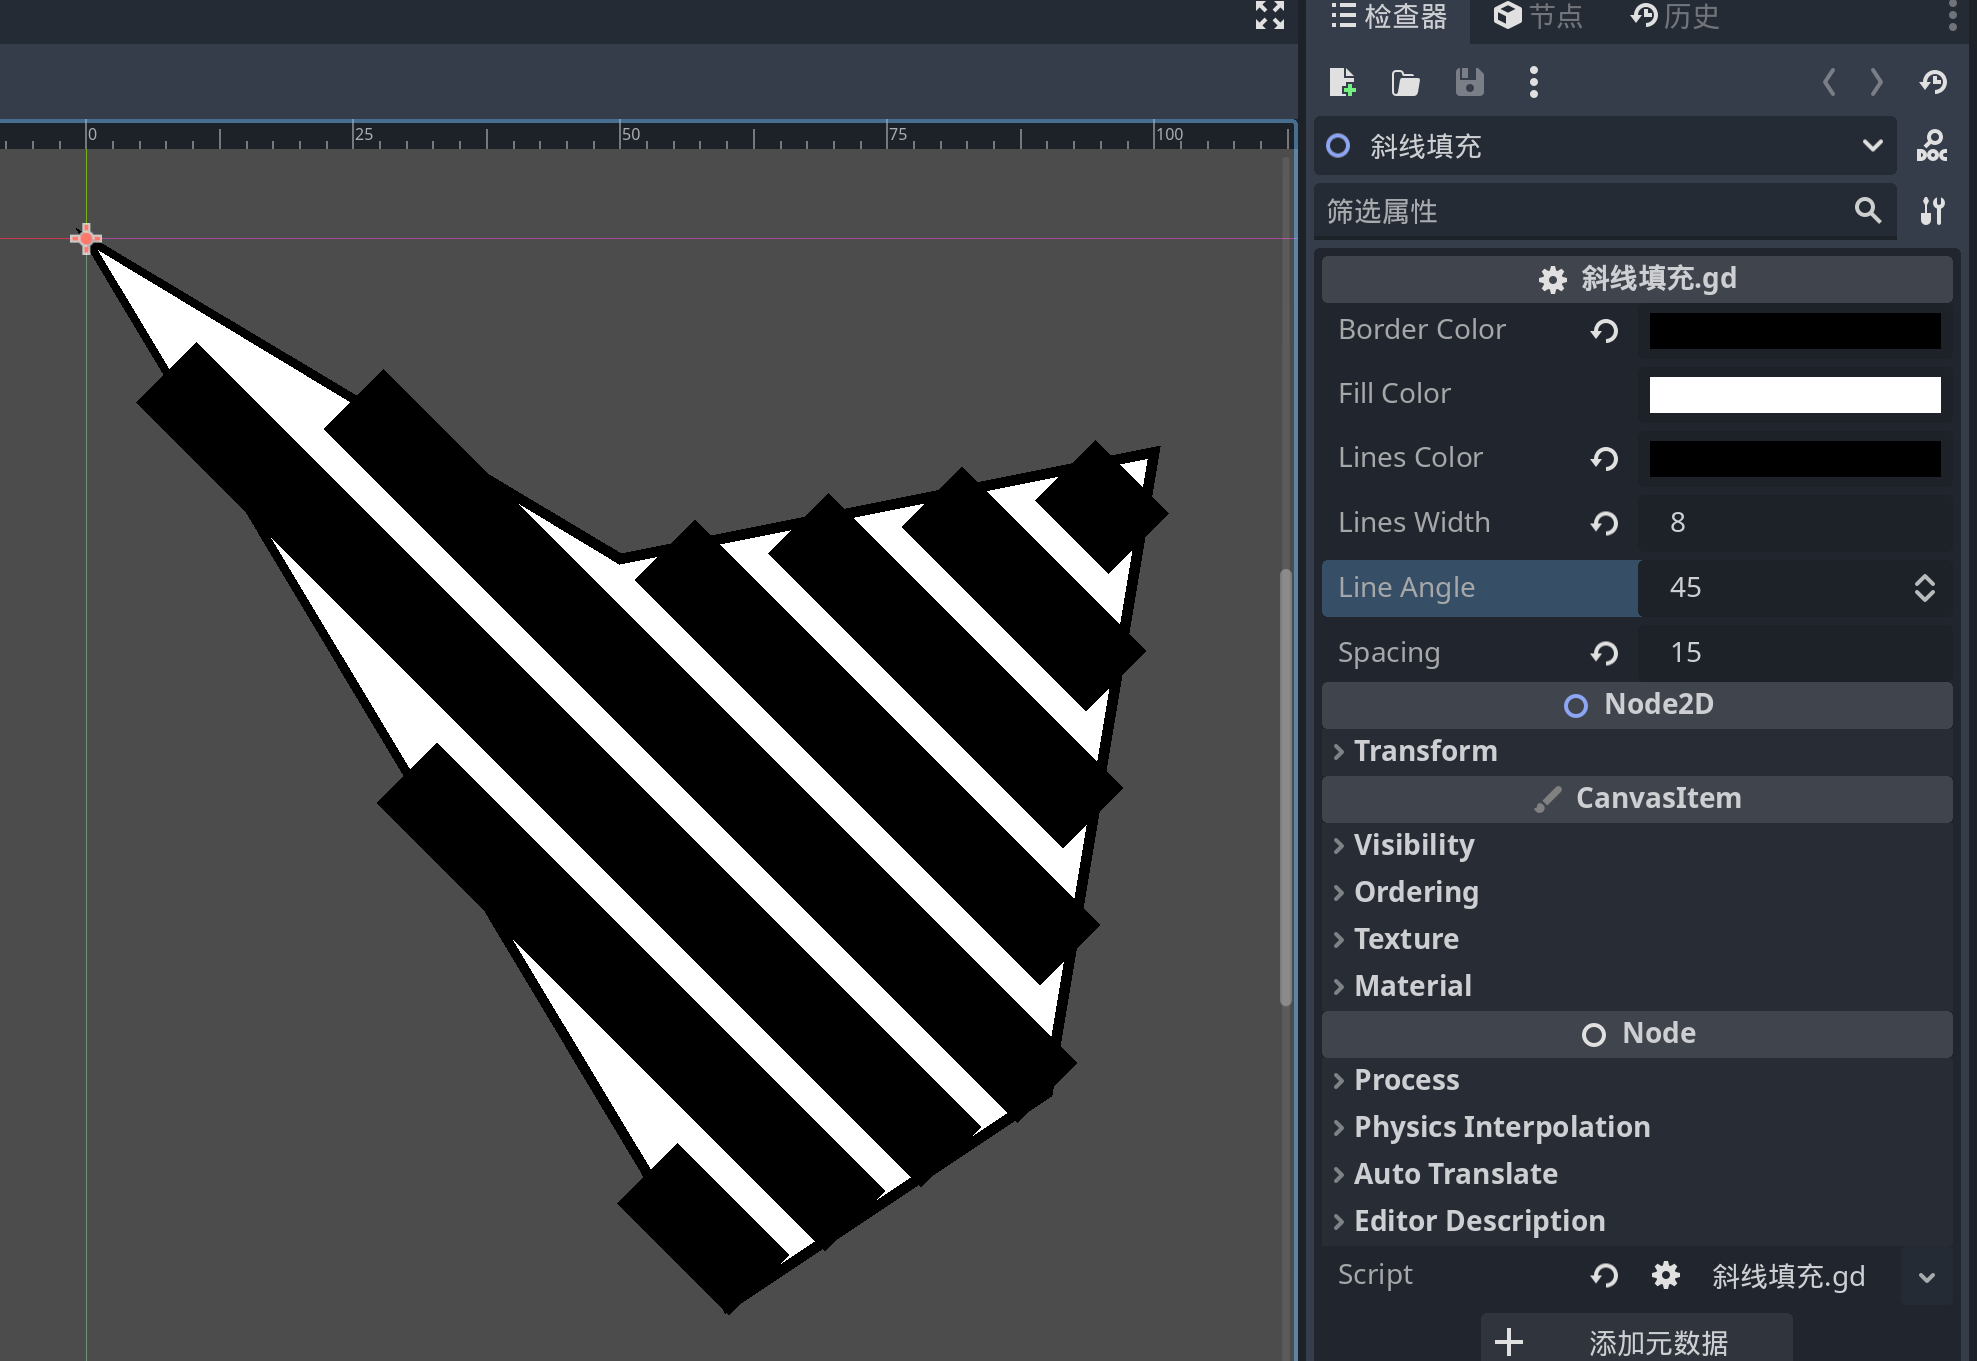
Task: Open the Fill Color picker swatch
Action: click(1795, 395)
